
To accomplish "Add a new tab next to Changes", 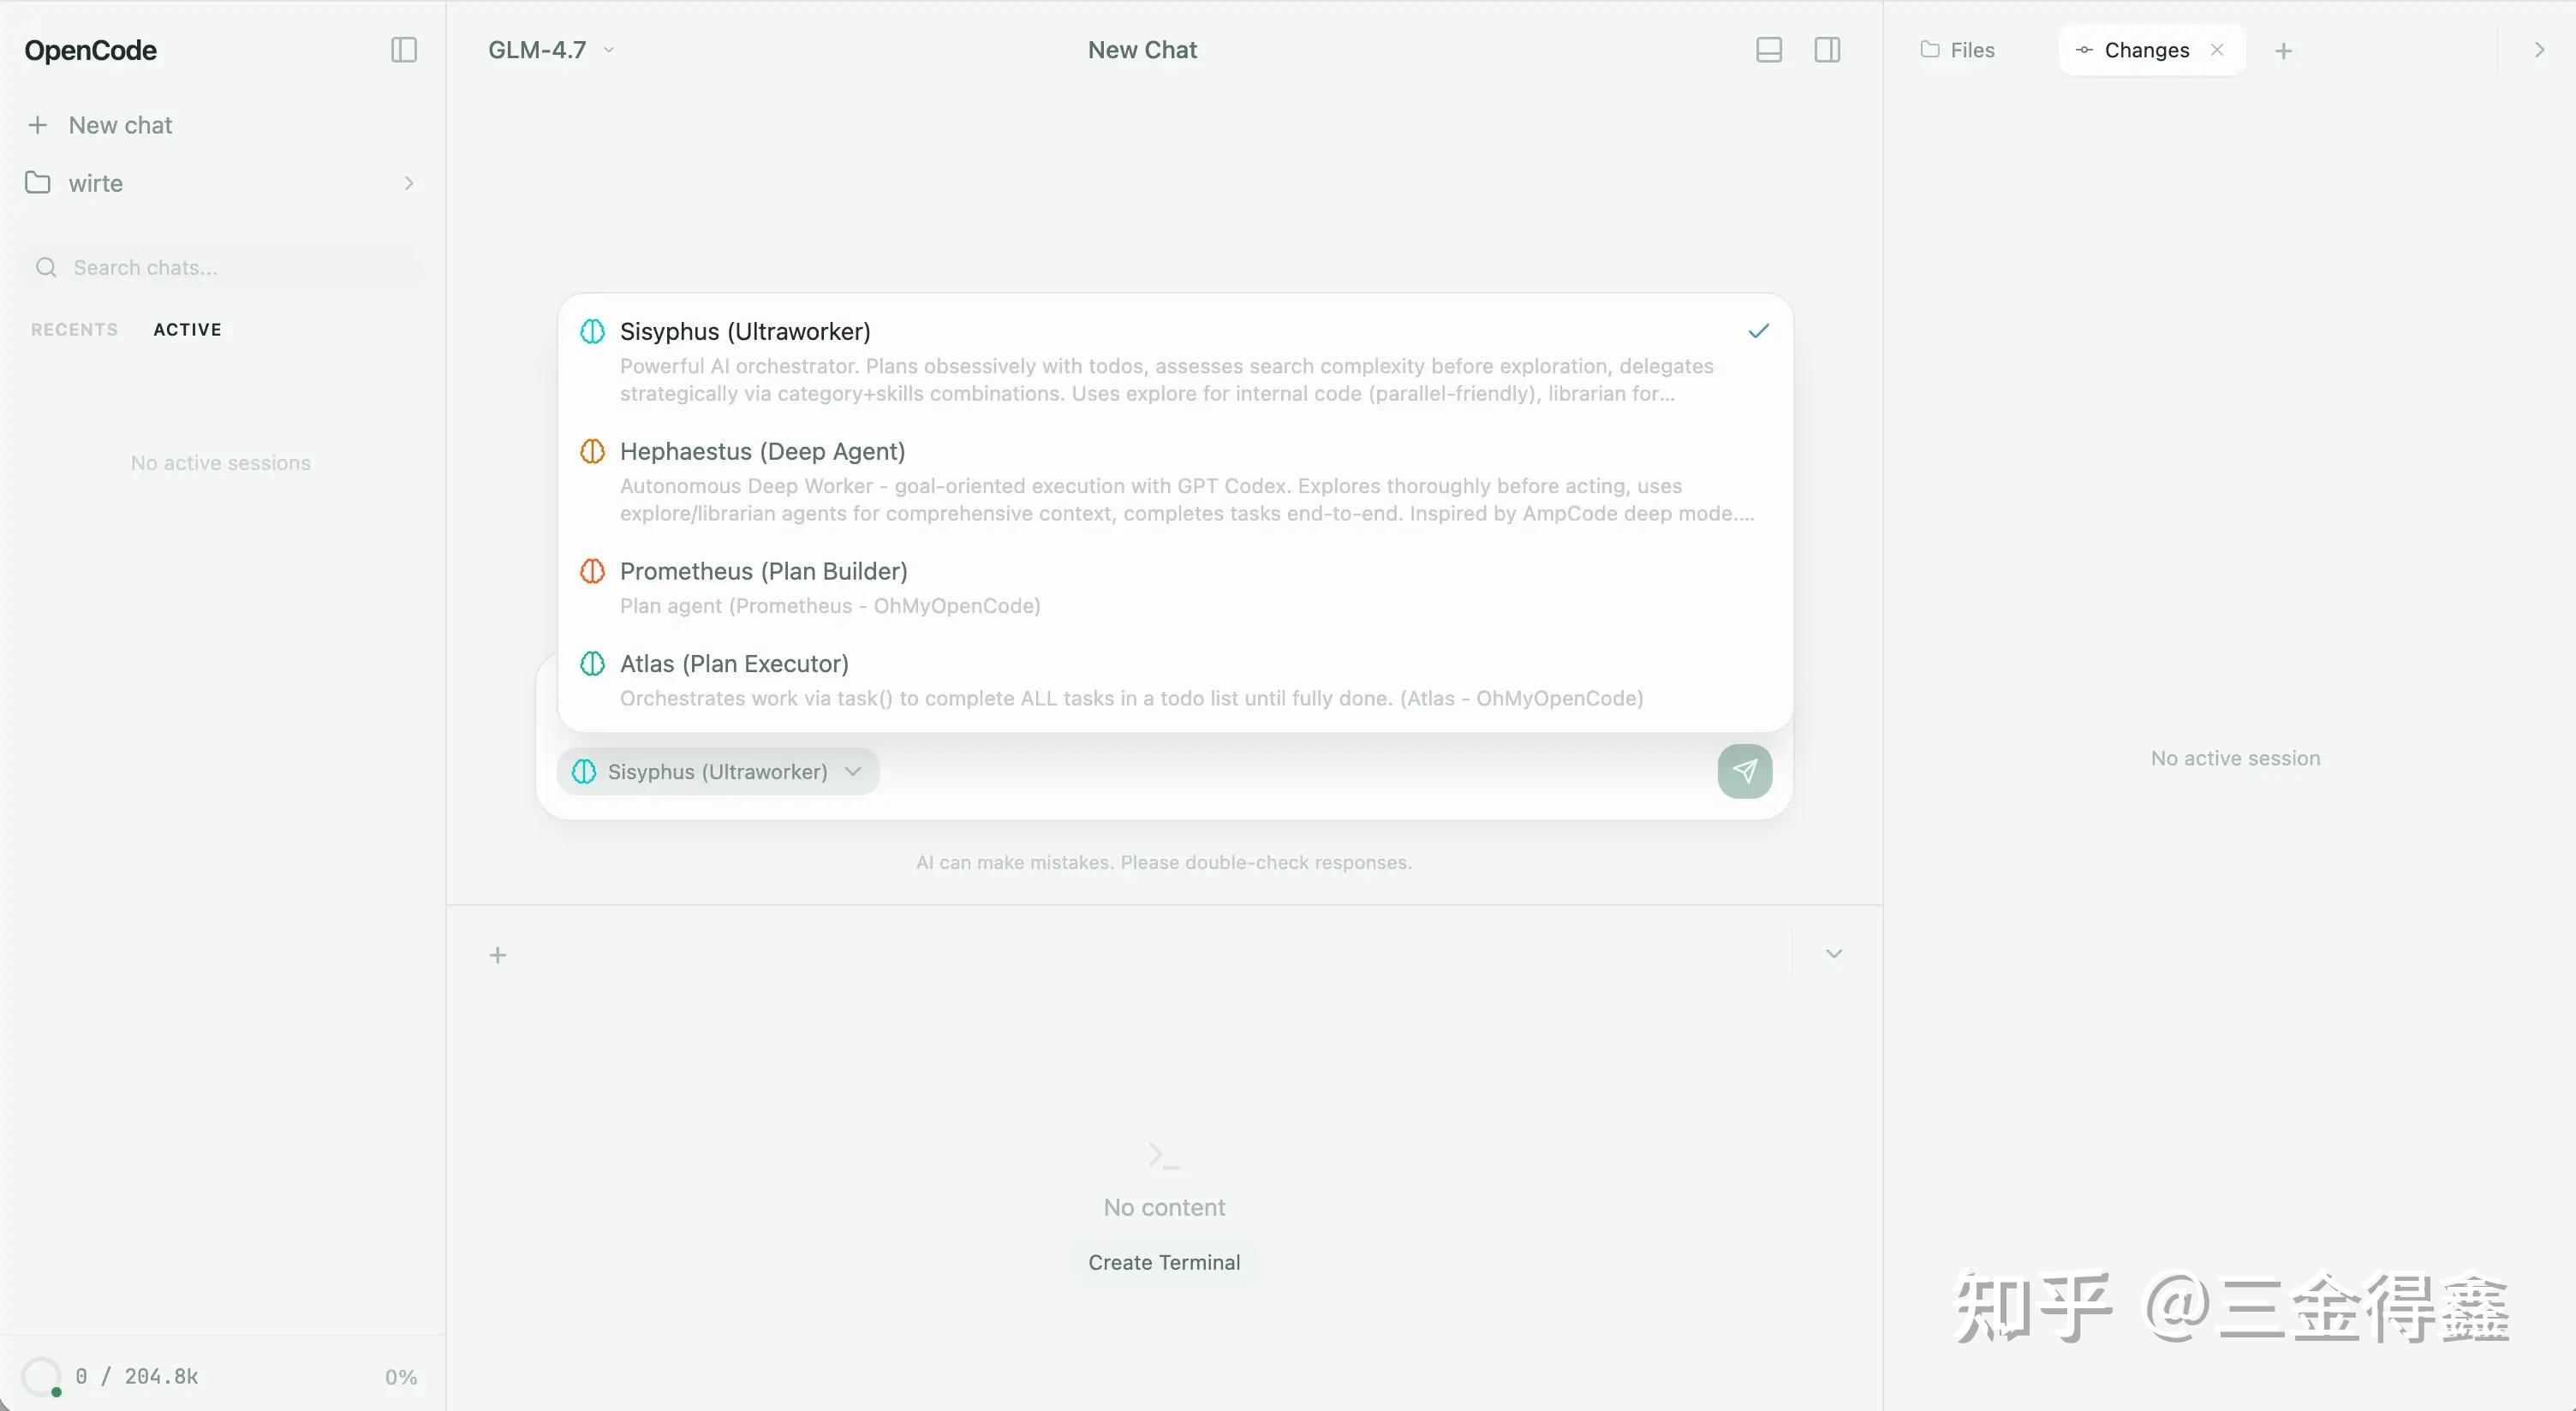I will 2283,51.
